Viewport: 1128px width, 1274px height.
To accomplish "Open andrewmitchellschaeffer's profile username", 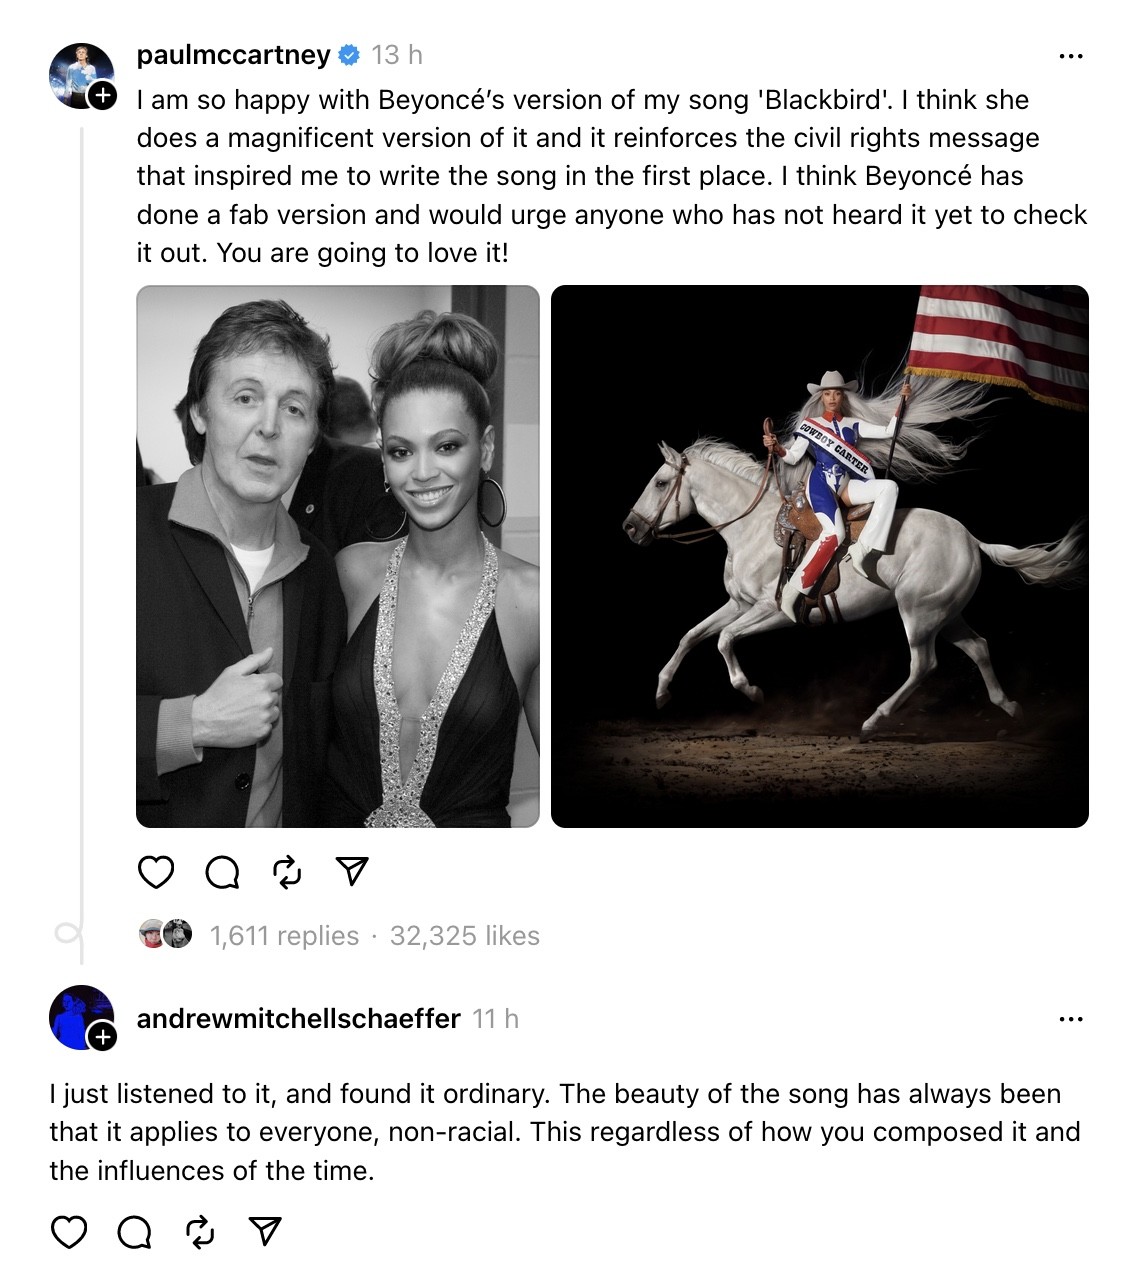I will pyautogui.click(x=298, y=1018).
